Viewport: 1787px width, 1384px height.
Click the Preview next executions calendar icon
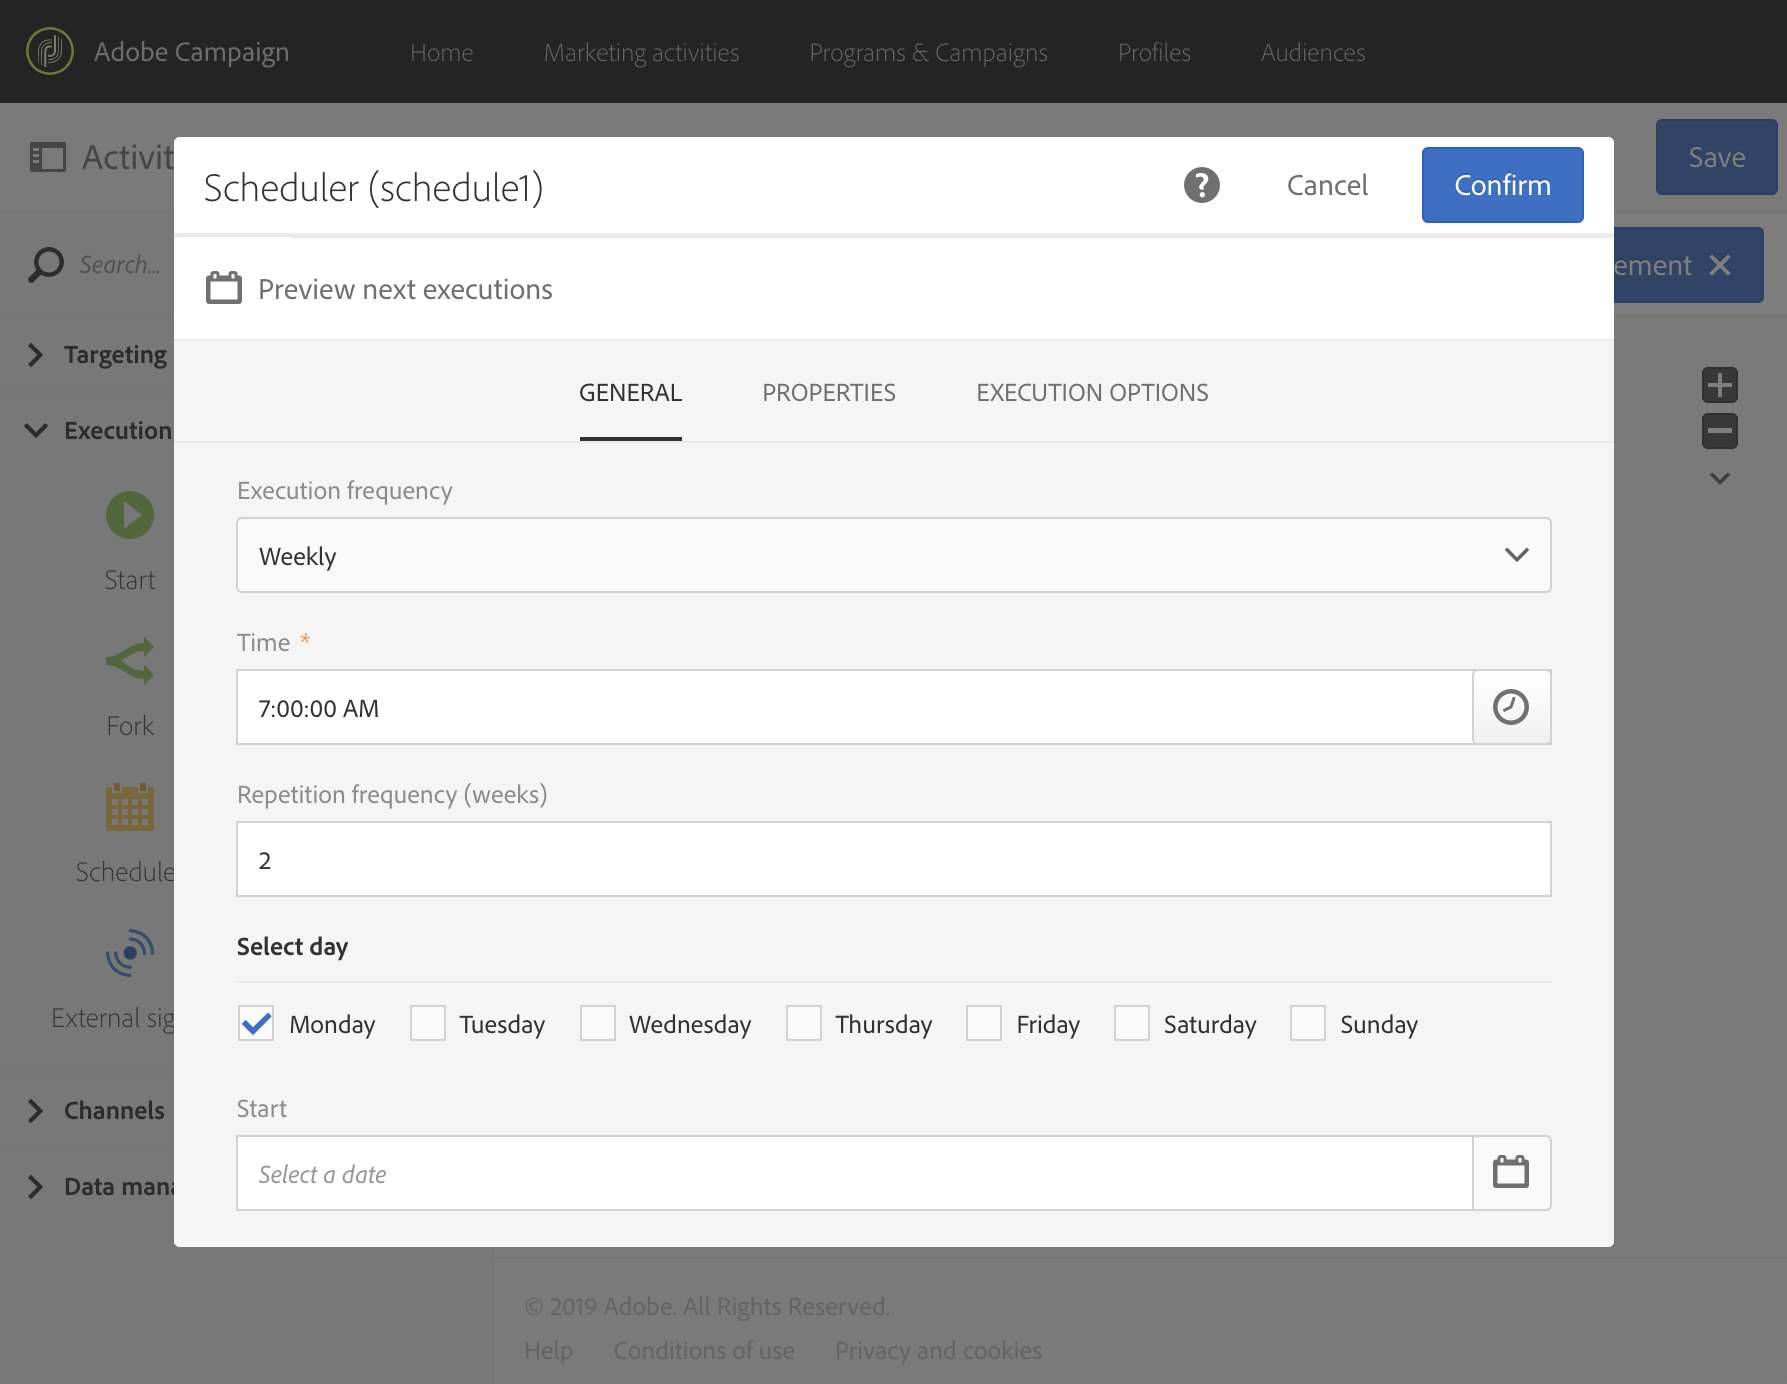224,288
